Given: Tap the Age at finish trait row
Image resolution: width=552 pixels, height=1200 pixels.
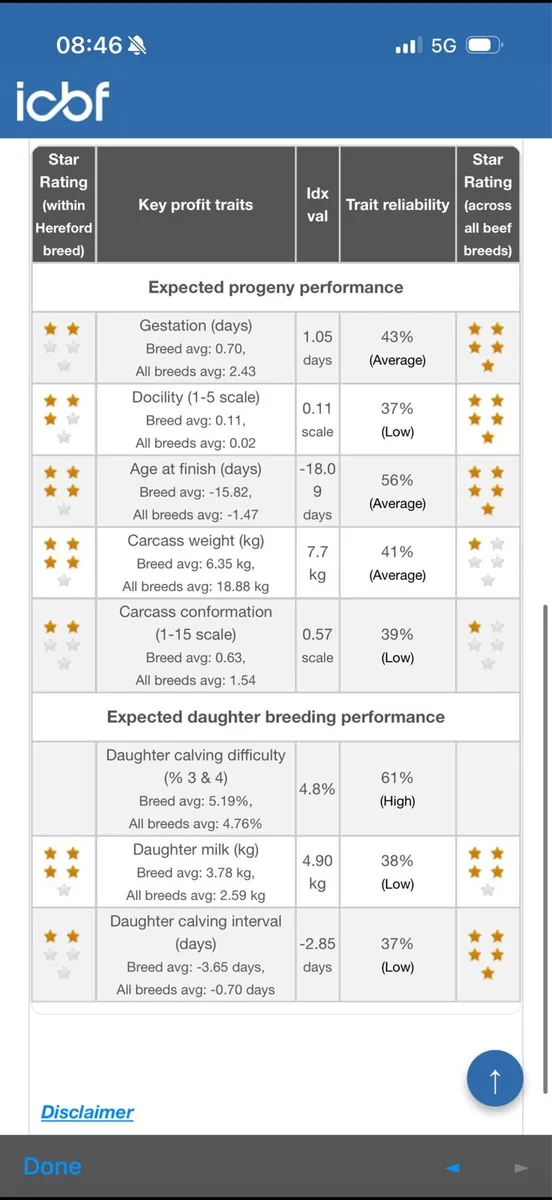Looking at the screenshot, I should coord(276,491).
